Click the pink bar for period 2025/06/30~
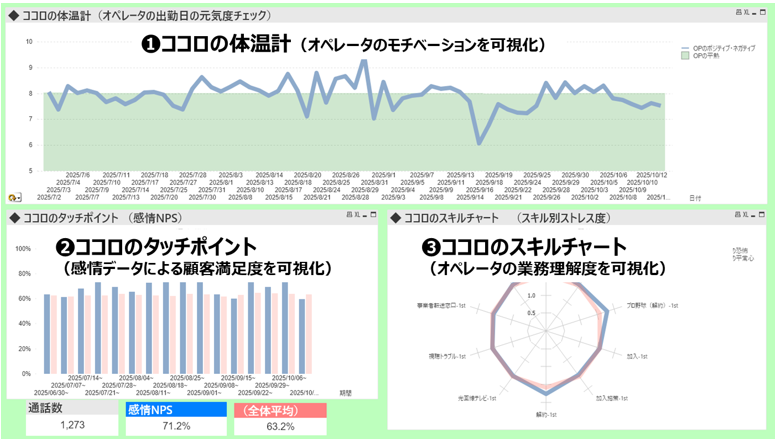 (54, 335)
